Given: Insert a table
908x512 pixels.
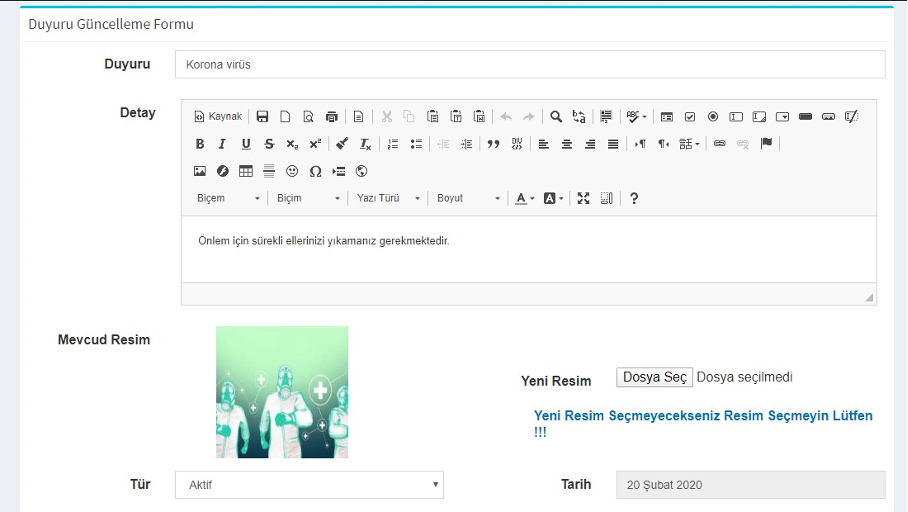Looking at the screenshot, I should 246,171.
